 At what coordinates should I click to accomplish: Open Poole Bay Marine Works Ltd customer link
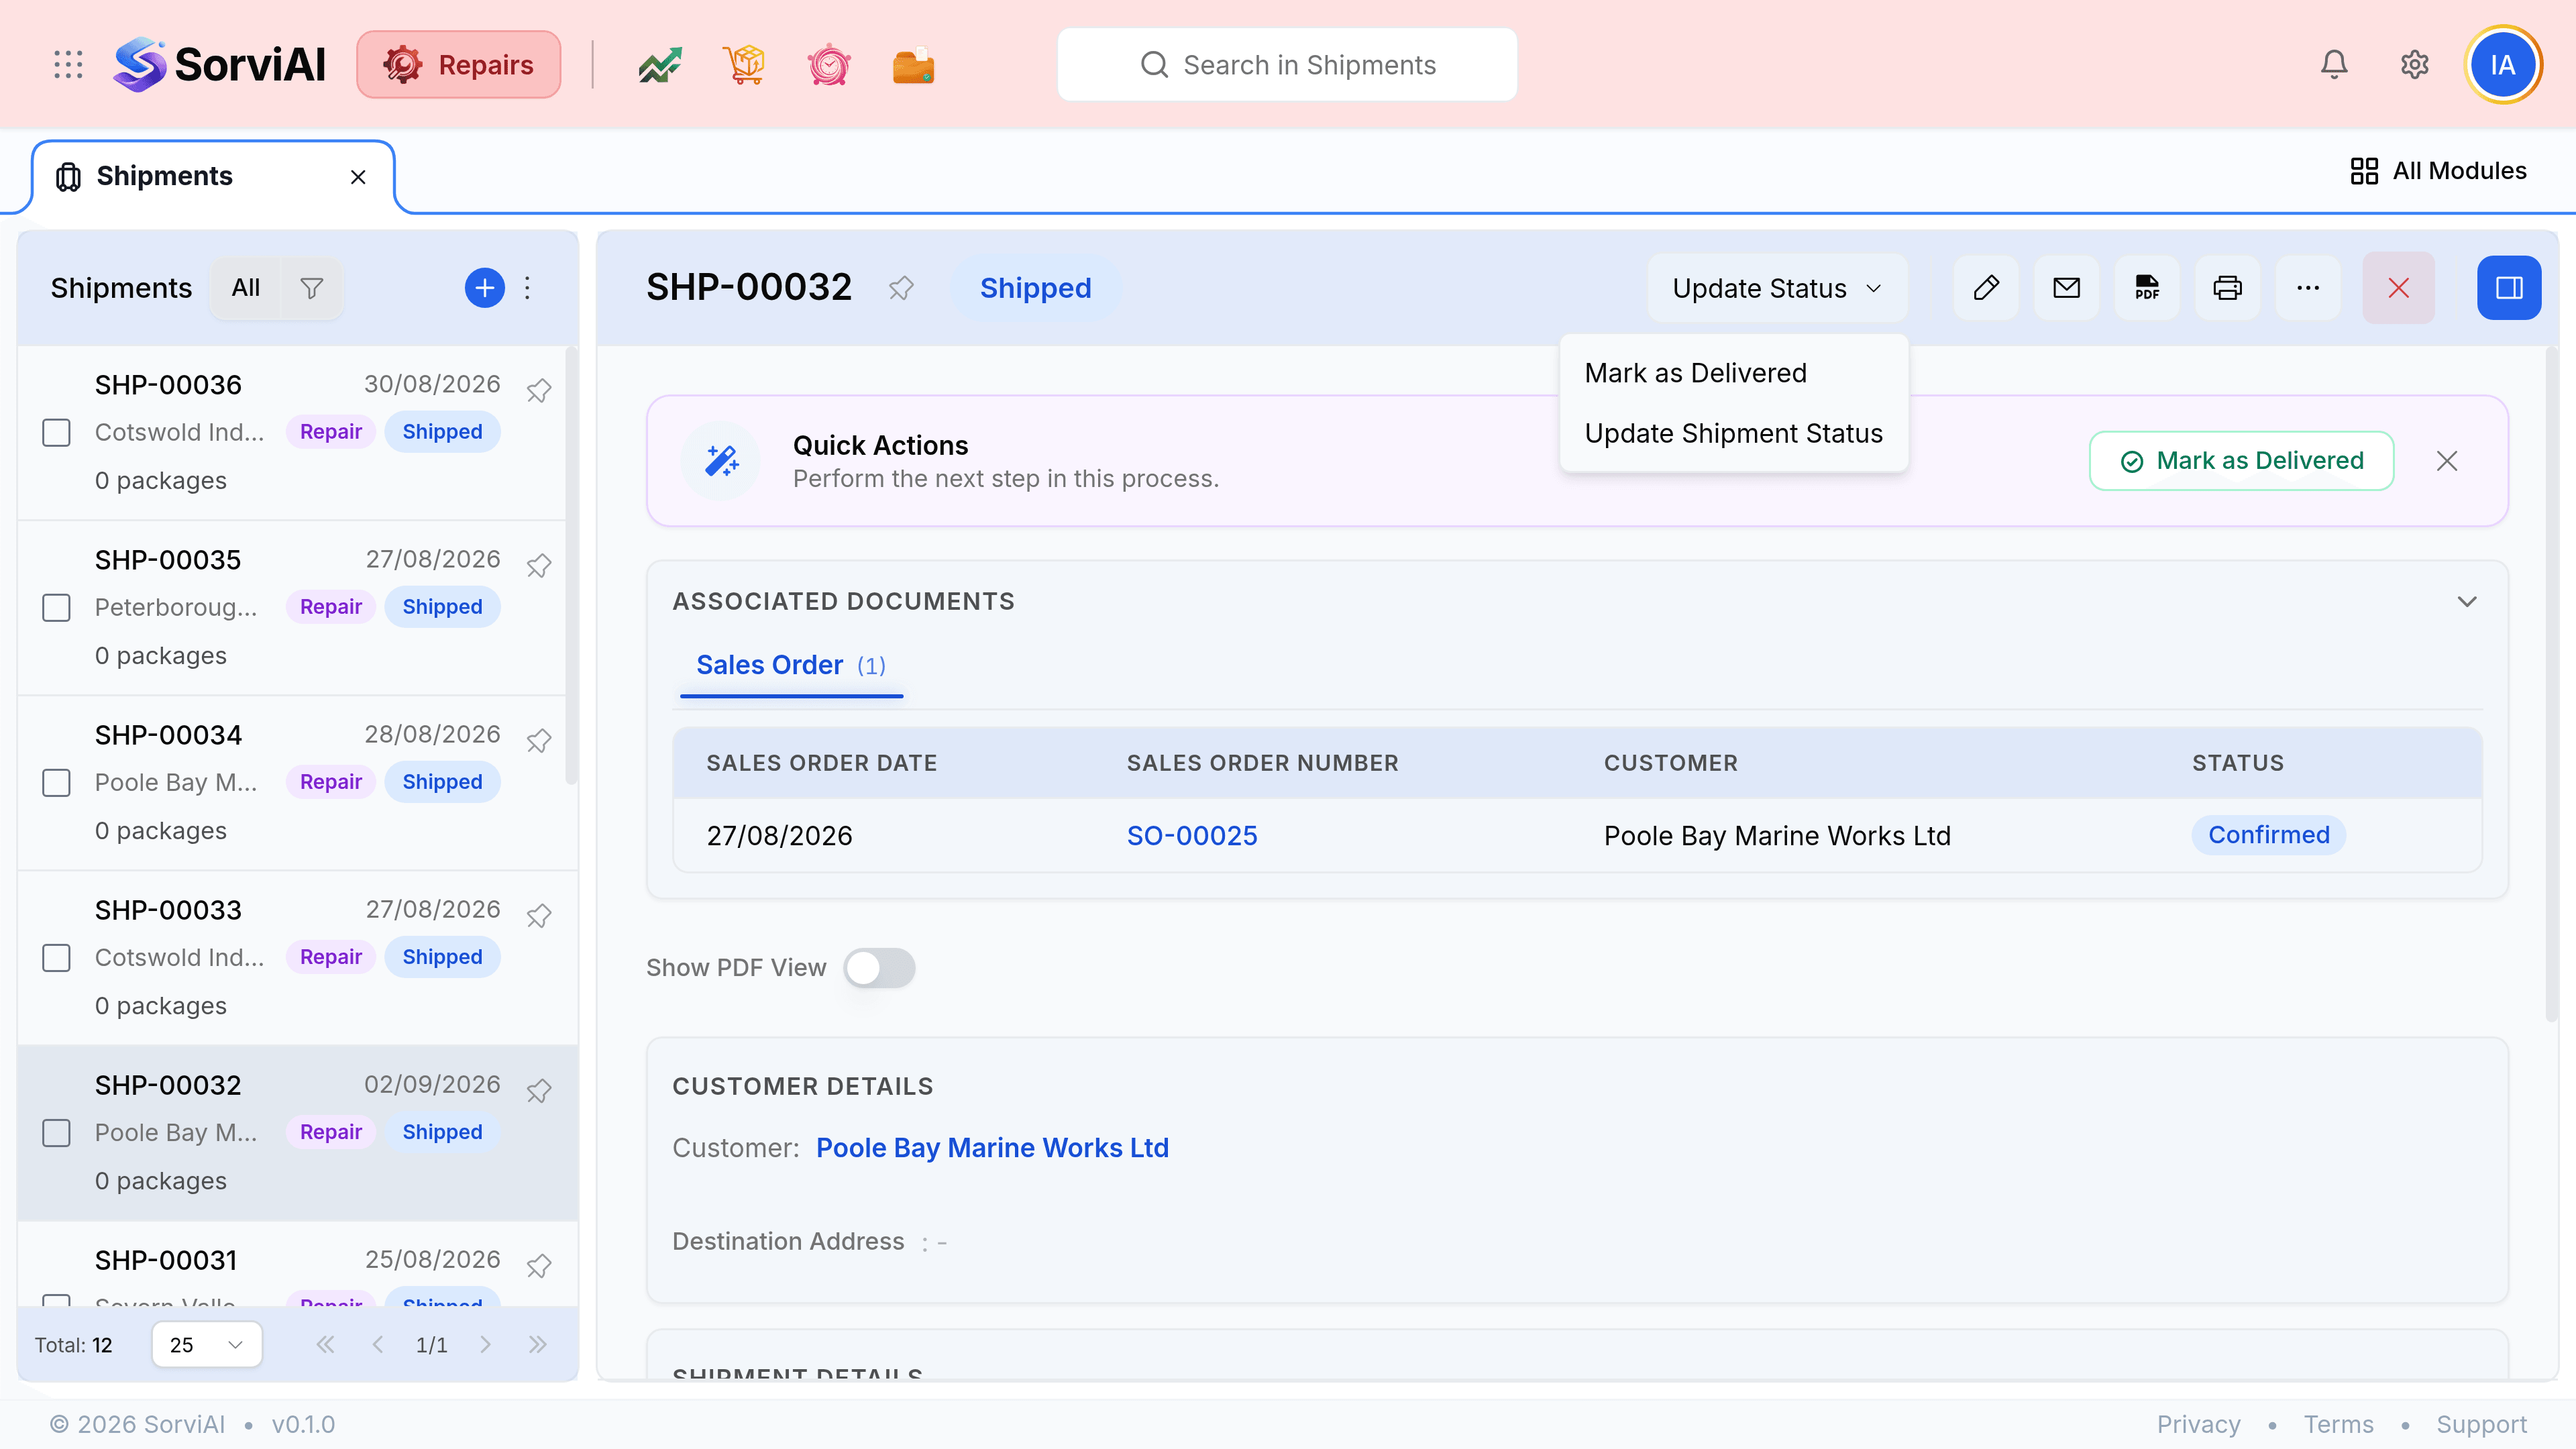click(992, 1147)
